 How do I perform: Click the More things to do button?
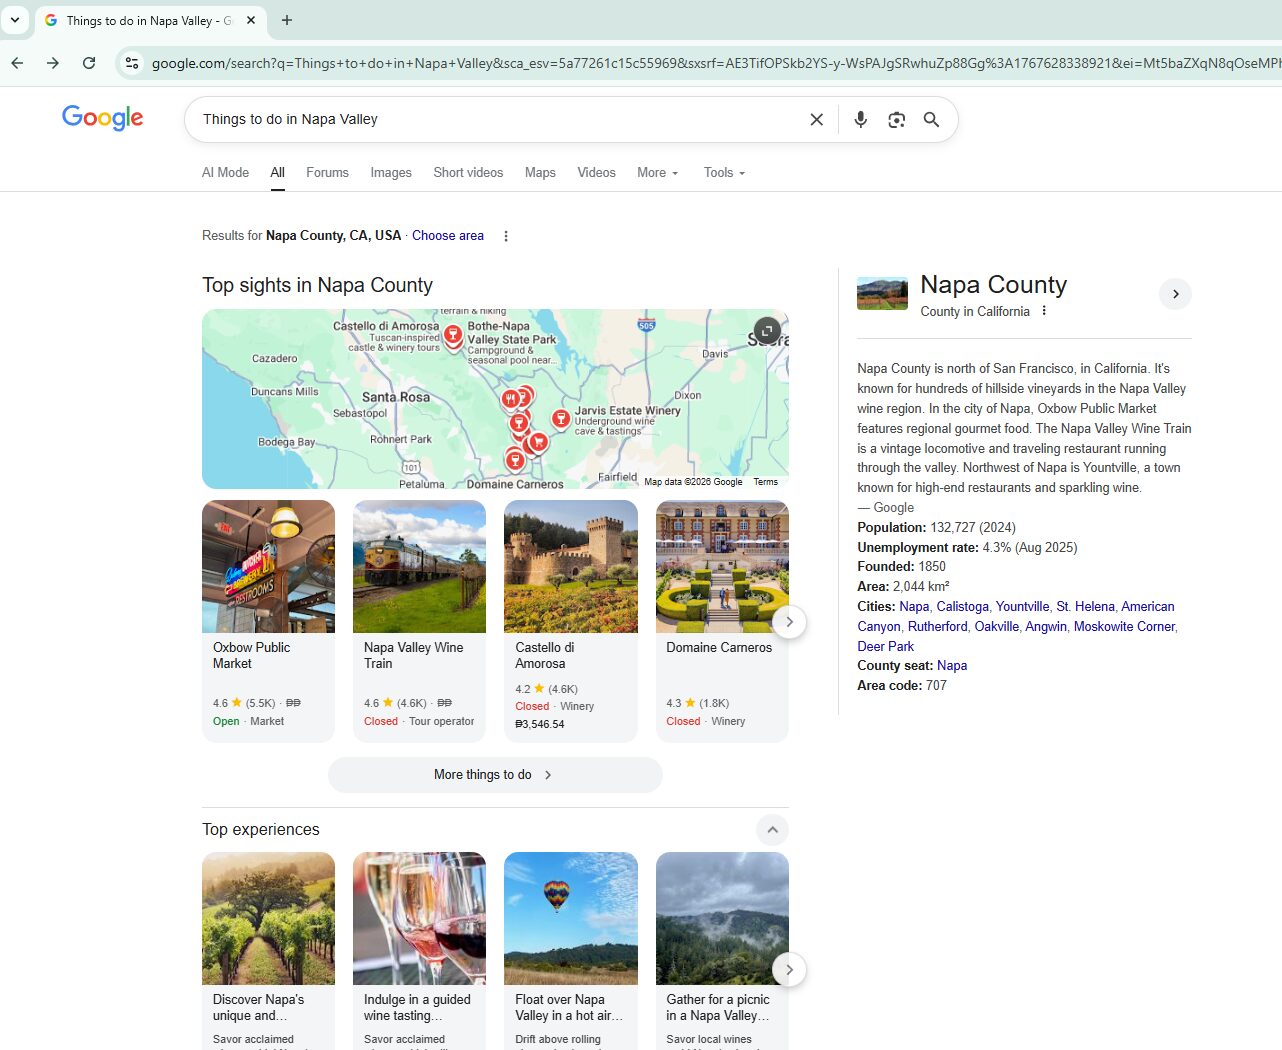point(494,775)
